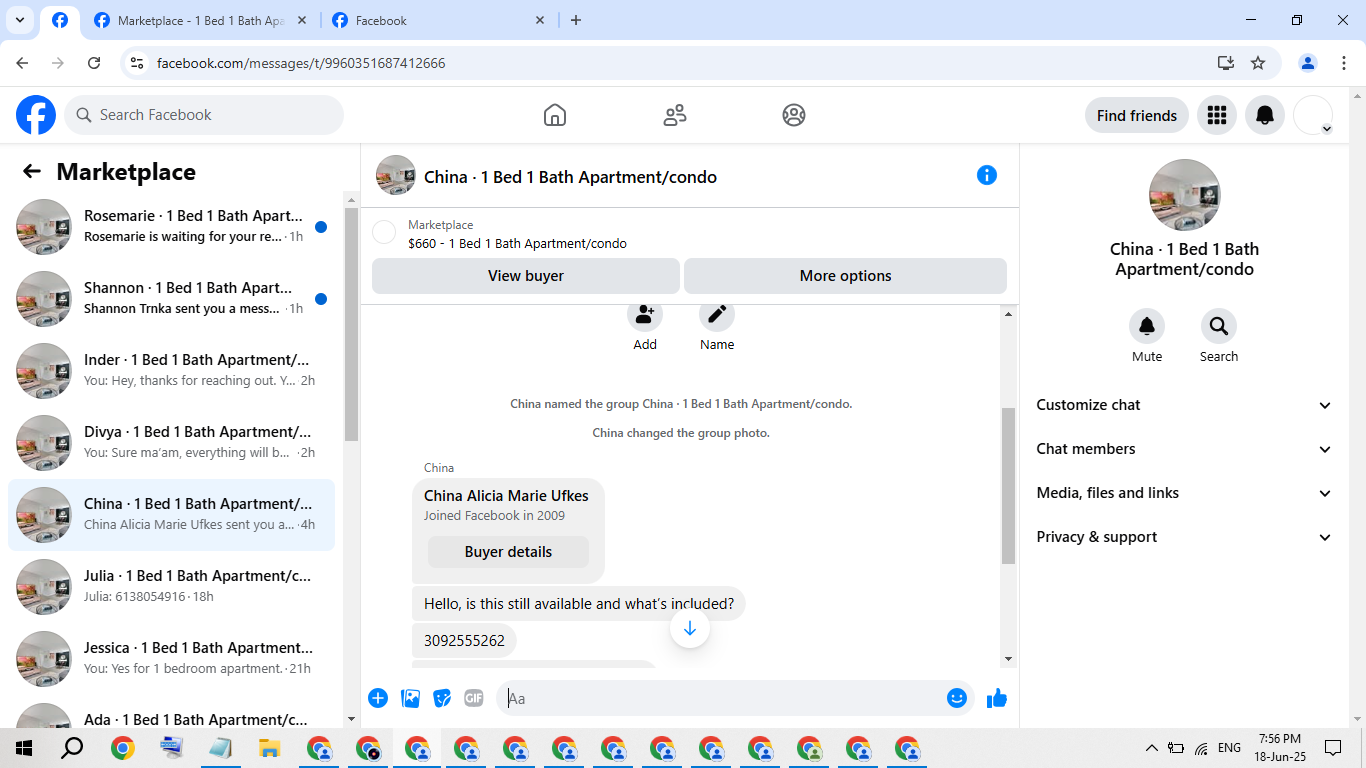Click the Find friends button
The image size is (1366, 768).
click(1137, 115)
